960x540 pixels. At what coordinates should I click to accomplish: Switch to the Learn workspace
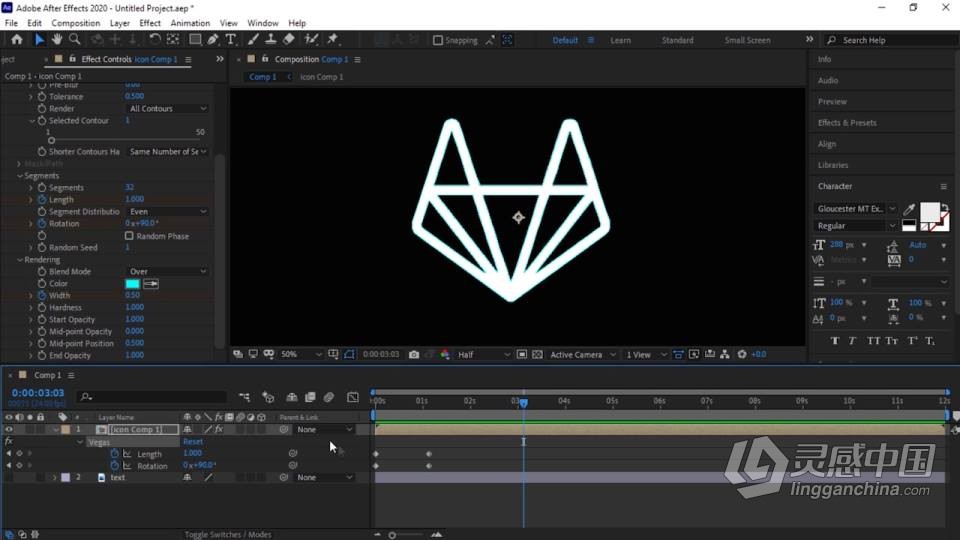[x=620, y=40]
